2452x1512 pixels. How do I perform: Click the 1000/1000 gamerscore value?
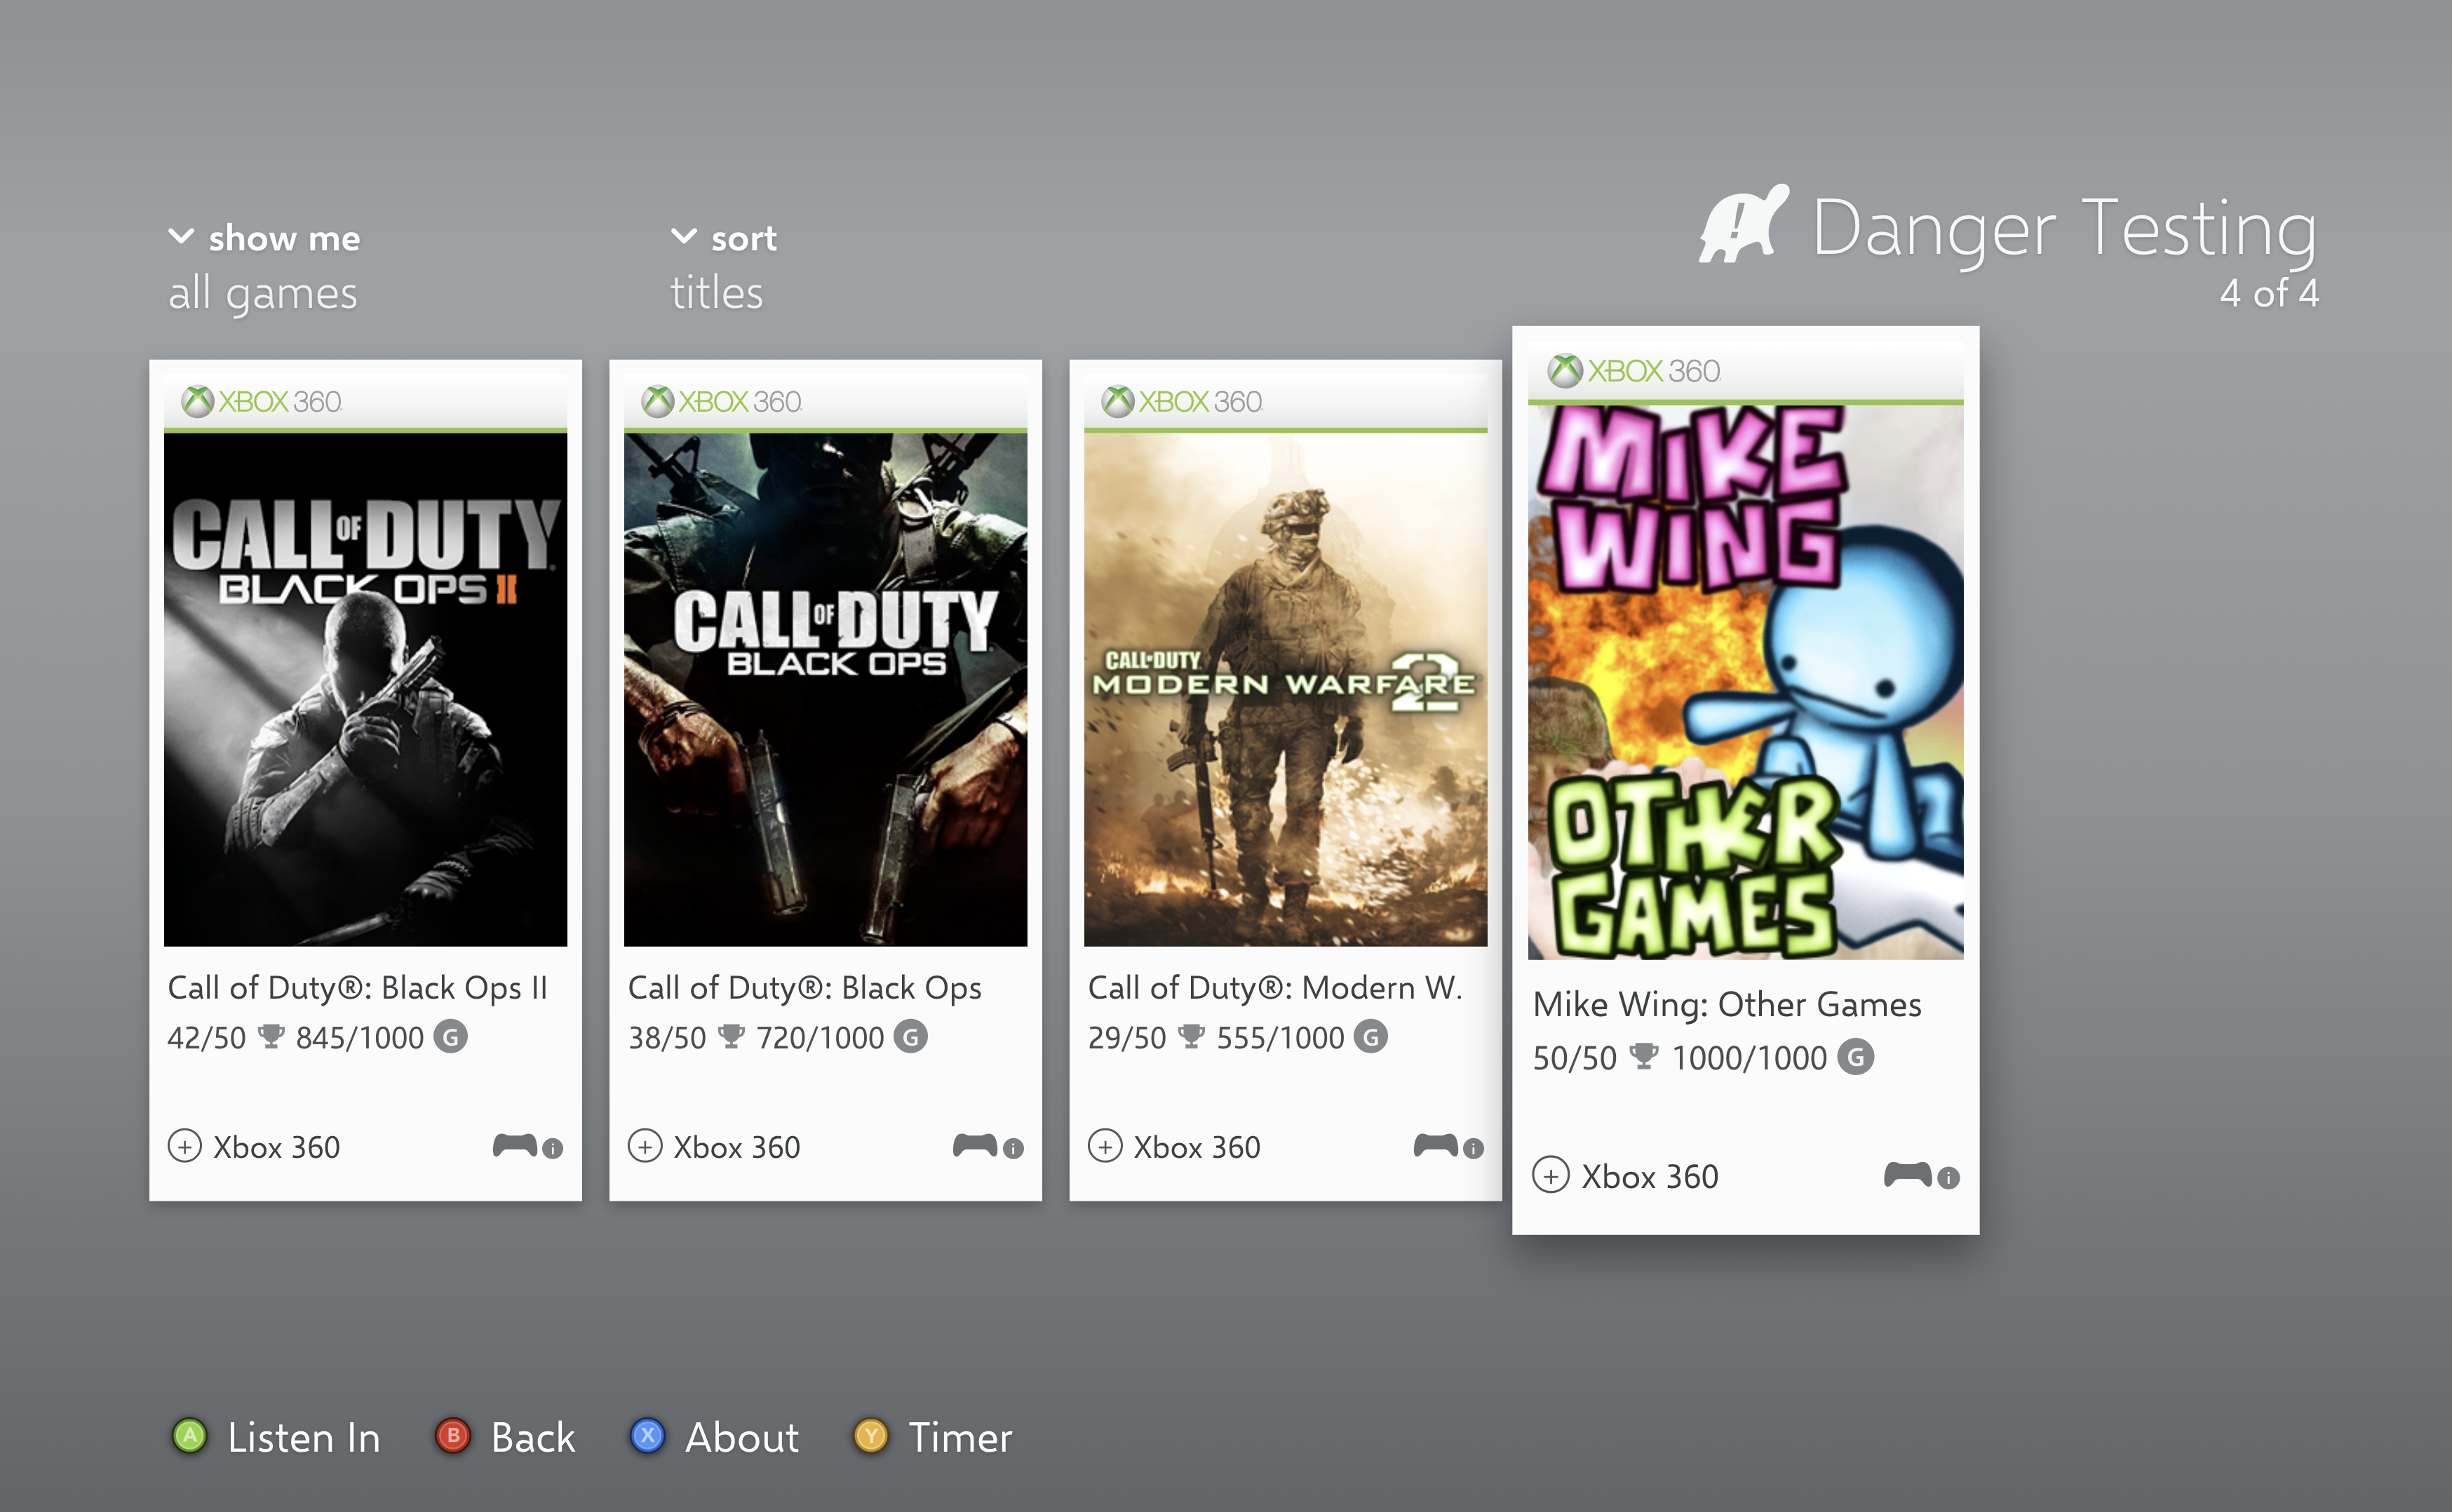pos(1749,1058)
